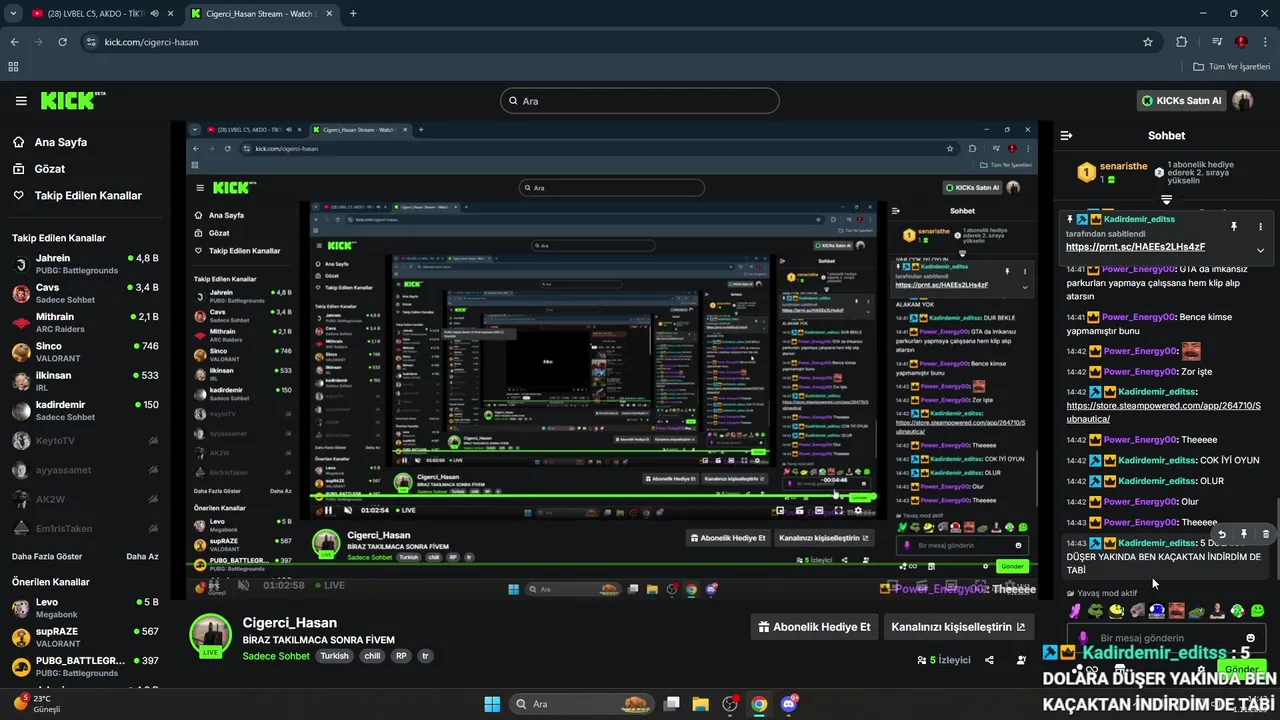
Task: Open Sinco VALORANT channel
Action: pyautogui.click(x=85, y=352)
